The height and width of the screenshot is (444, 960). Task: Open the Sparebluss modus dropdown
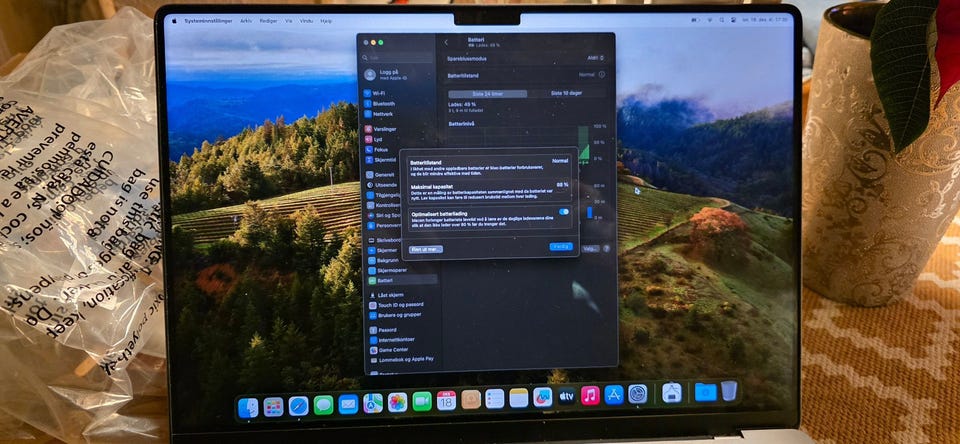click(596, 58)
